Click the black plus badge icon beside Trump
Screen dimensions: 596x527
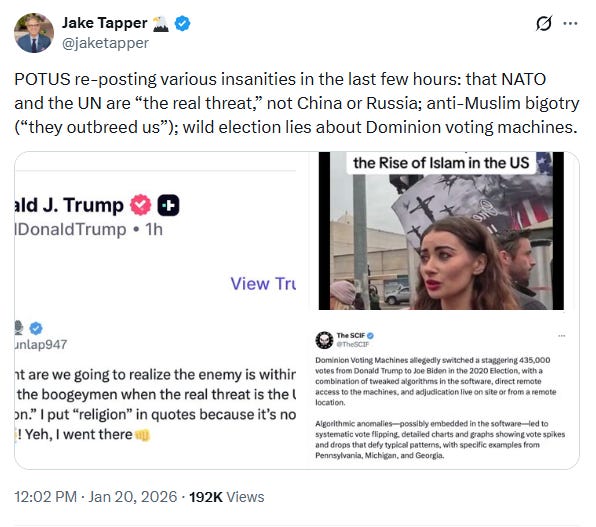(x=168, y=205)
